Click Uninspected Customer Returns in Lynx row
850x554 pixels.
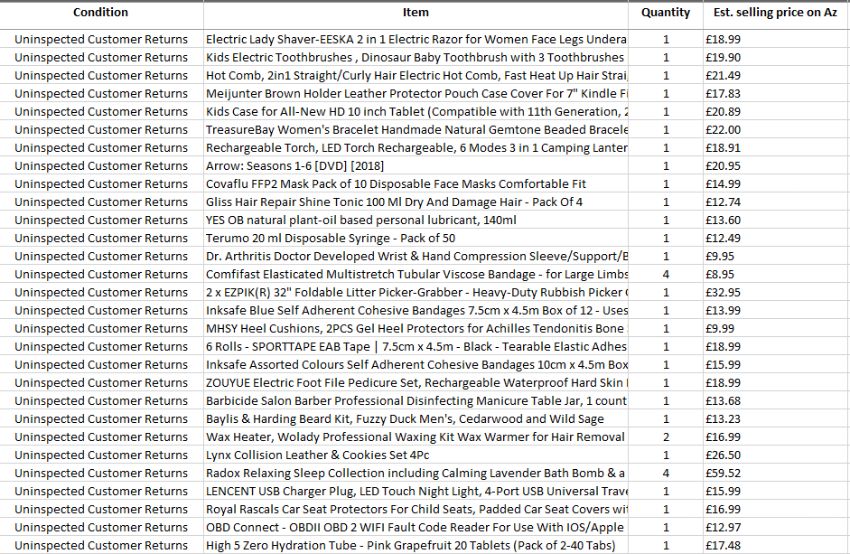coord(101,455)
